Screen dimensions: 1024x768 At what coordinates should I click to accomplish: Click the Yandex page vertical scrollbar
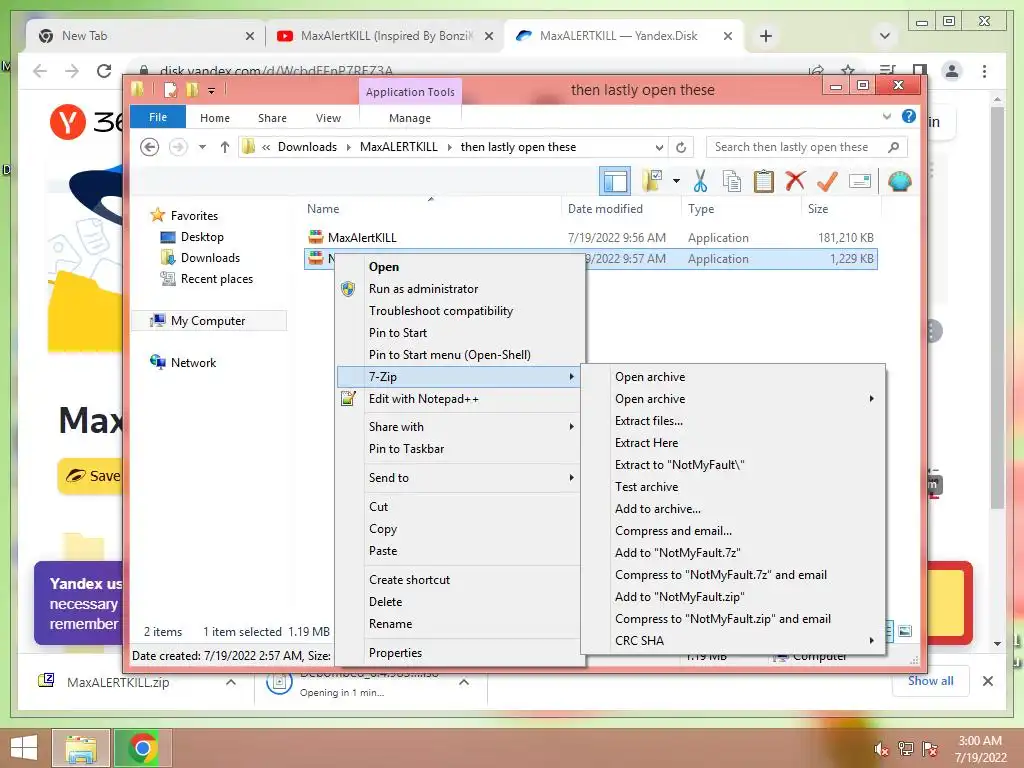point(997,307)
